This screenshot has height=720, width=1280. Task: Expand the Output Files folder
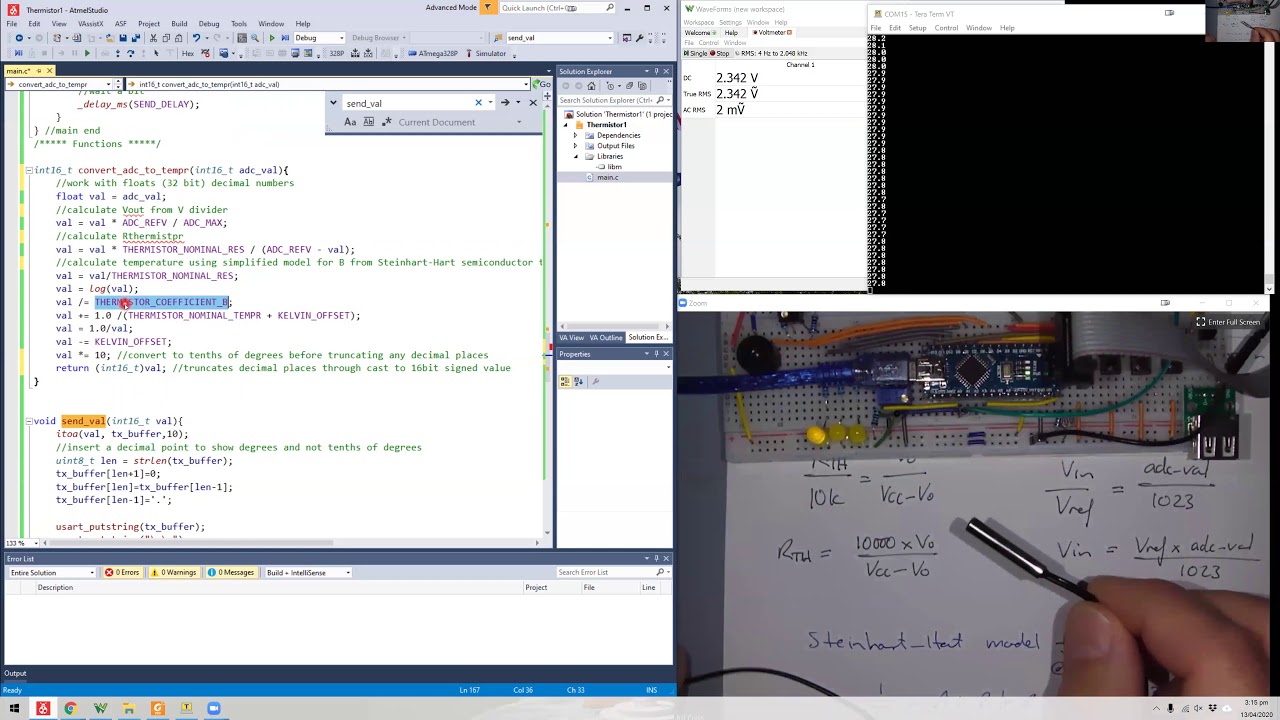[575, 146]
